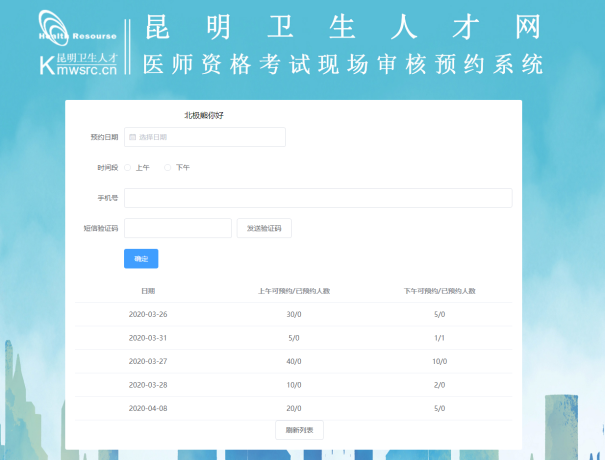The image size is (605, 460).
Task: Click the blue 确定 confirm button
Action: pyautogui.click(x=141, y=259)
